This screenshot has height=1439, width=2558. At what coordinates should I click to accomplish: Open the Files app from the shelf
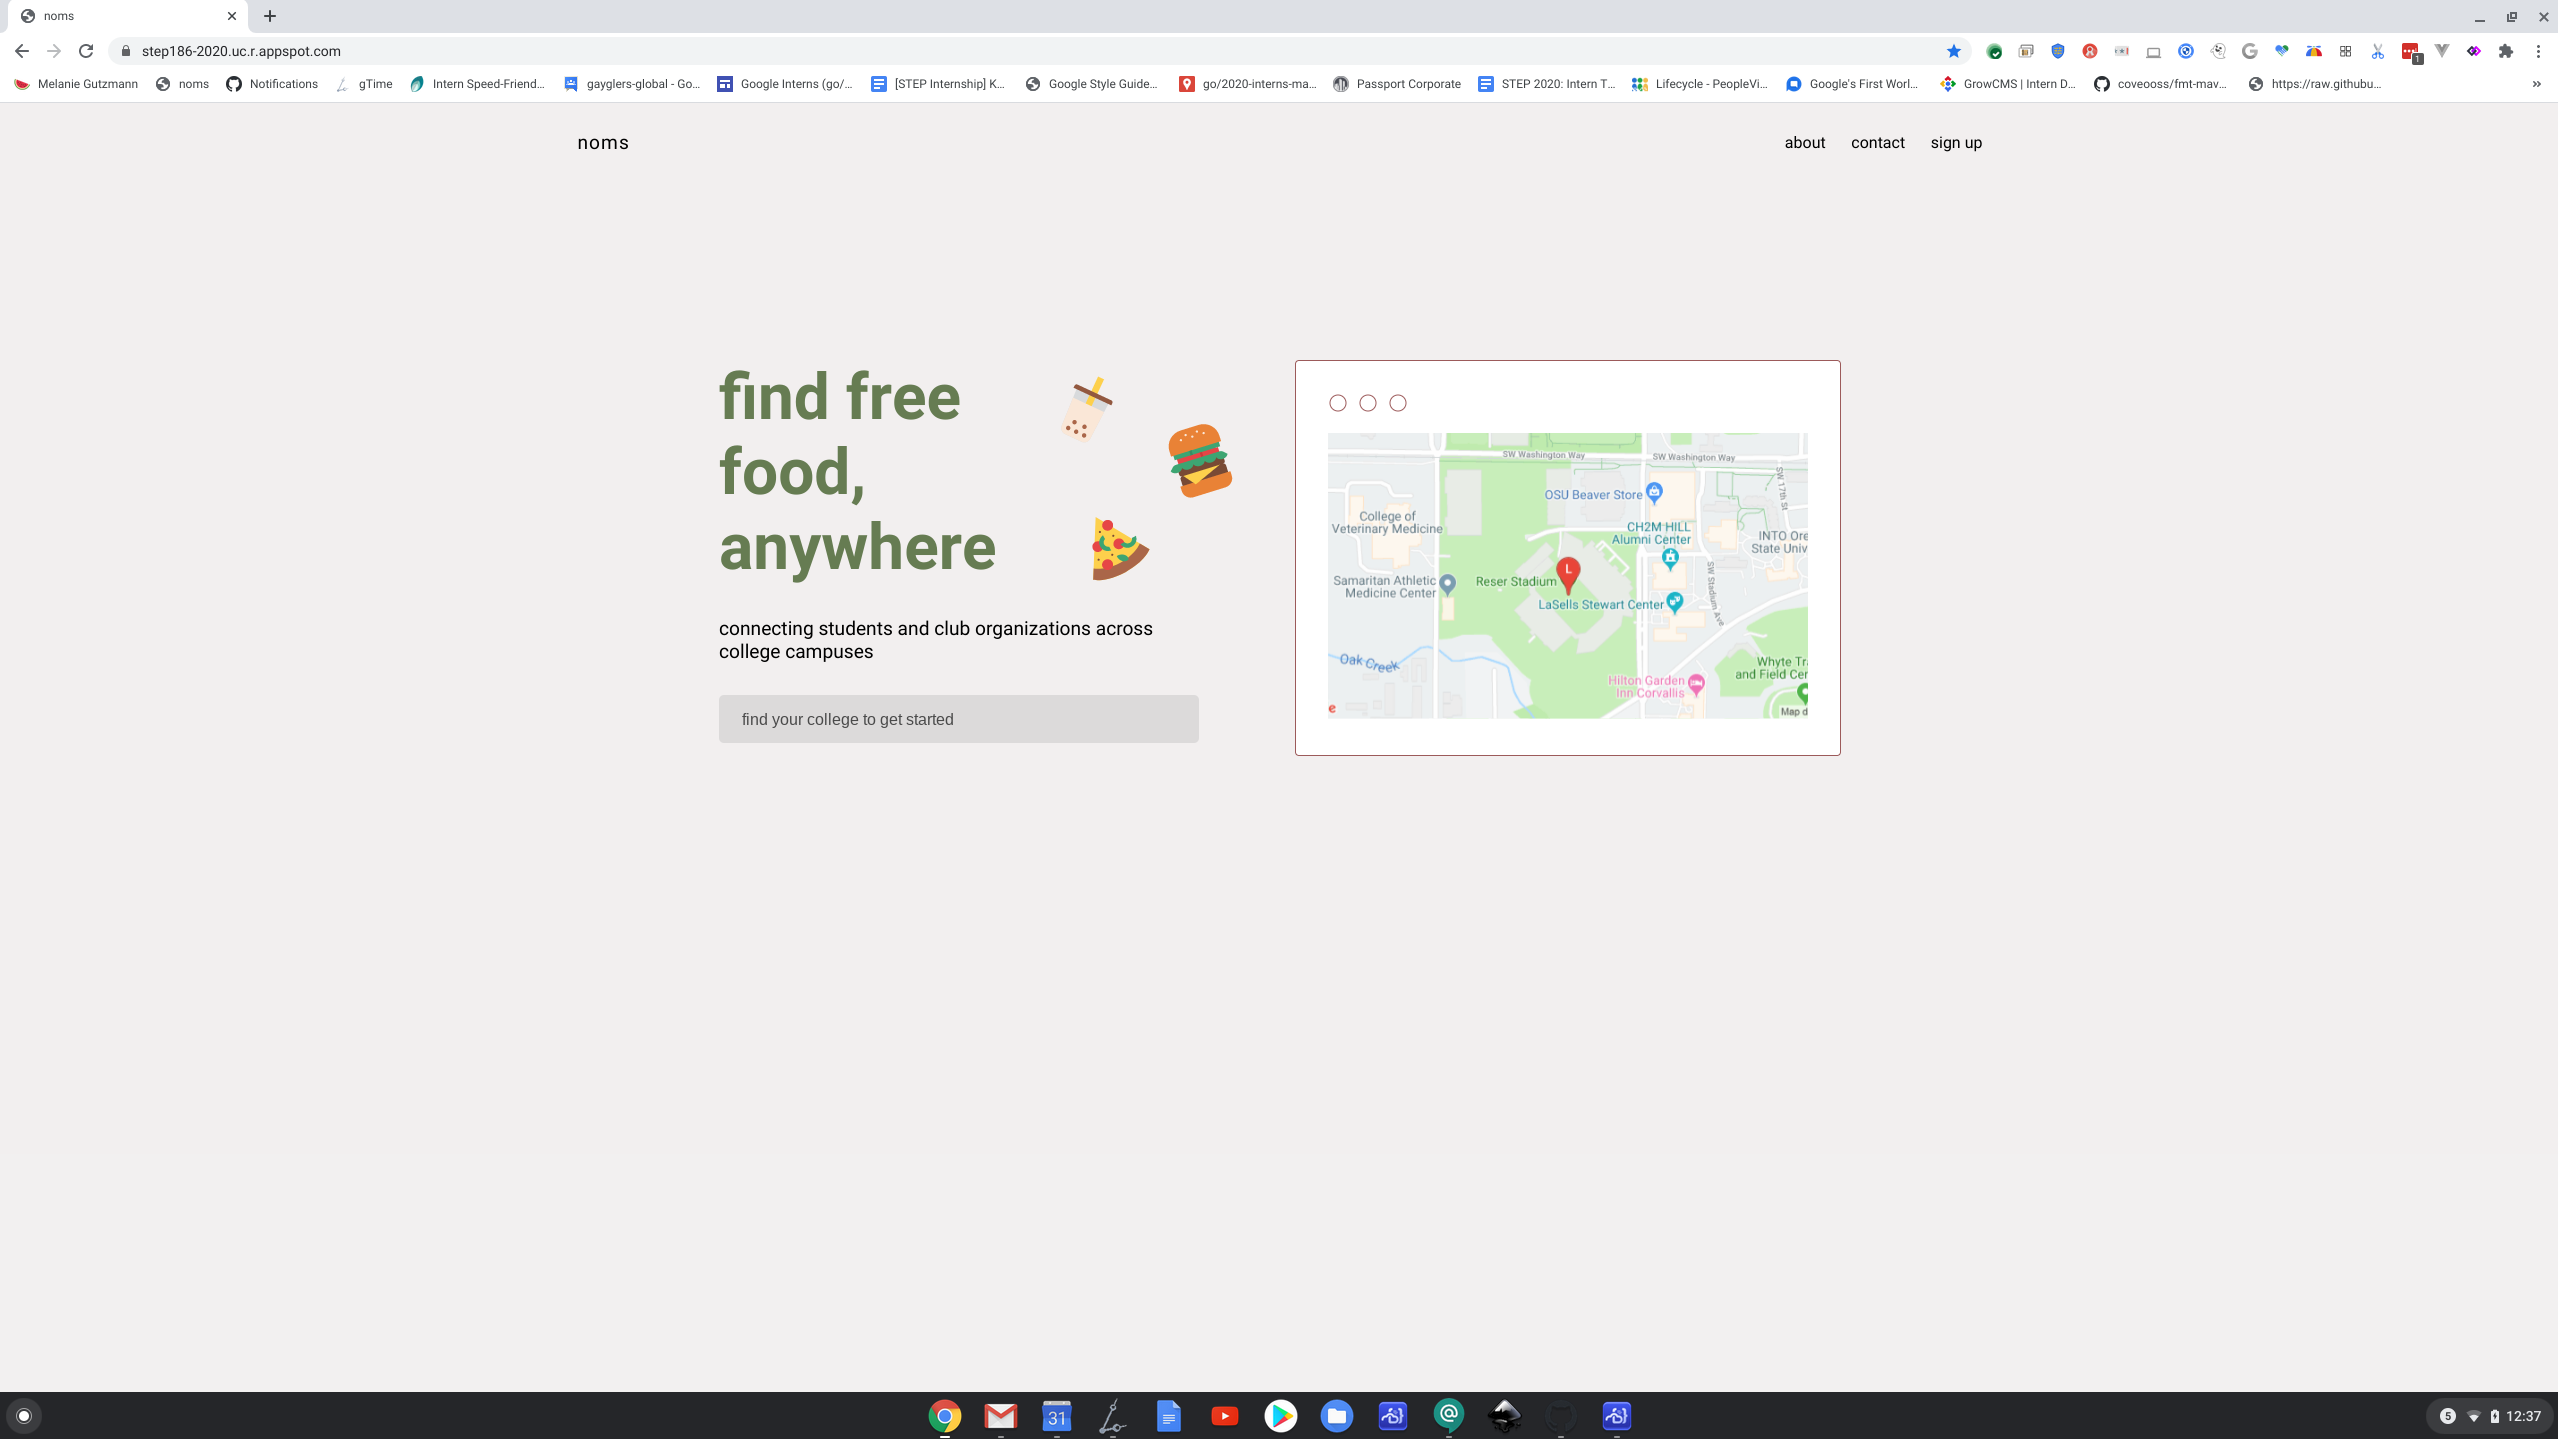point(1338,1415)
